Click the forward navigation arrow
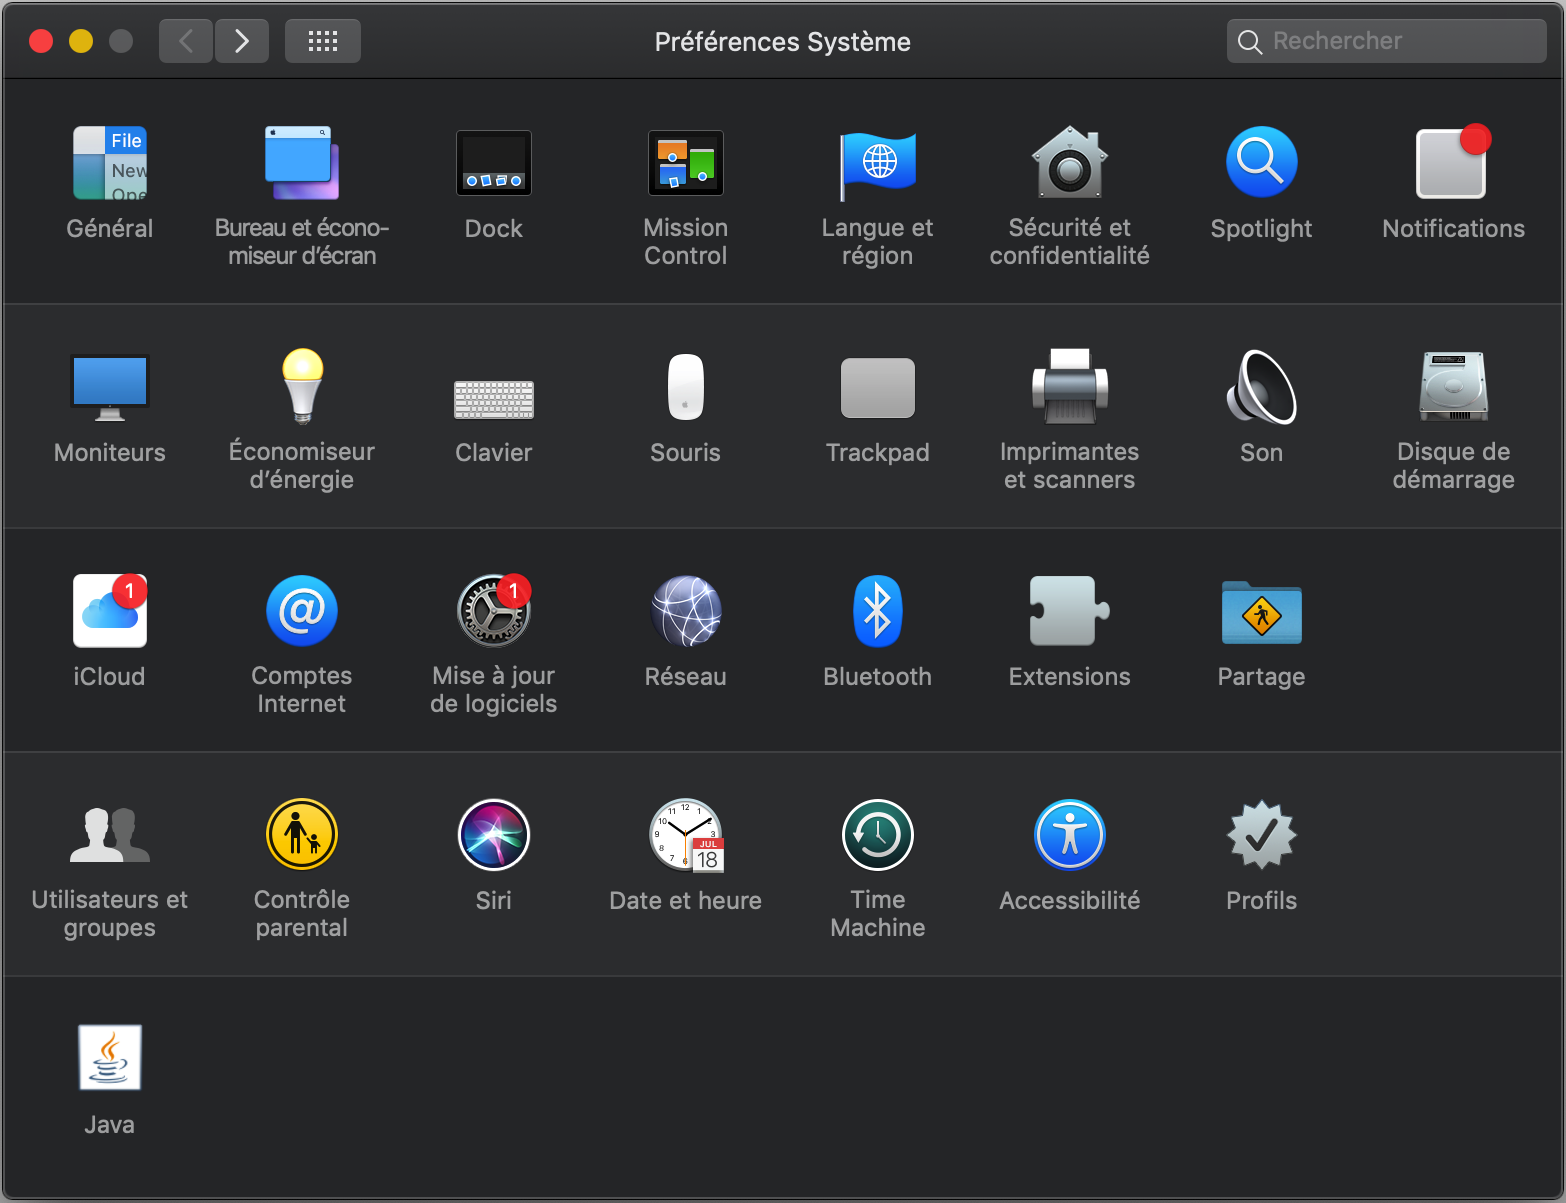Viewport: 1566px width, 1203px height. 242,41
